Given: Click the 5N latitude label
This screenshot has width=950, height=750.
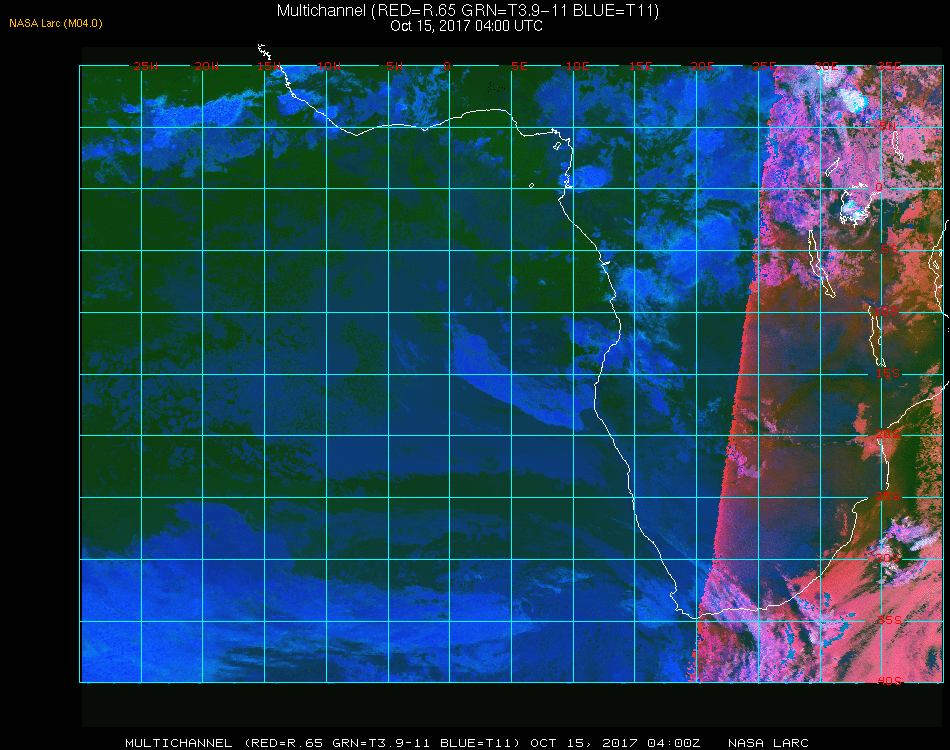Looking at the screenshot, I should tap(887, 126).
